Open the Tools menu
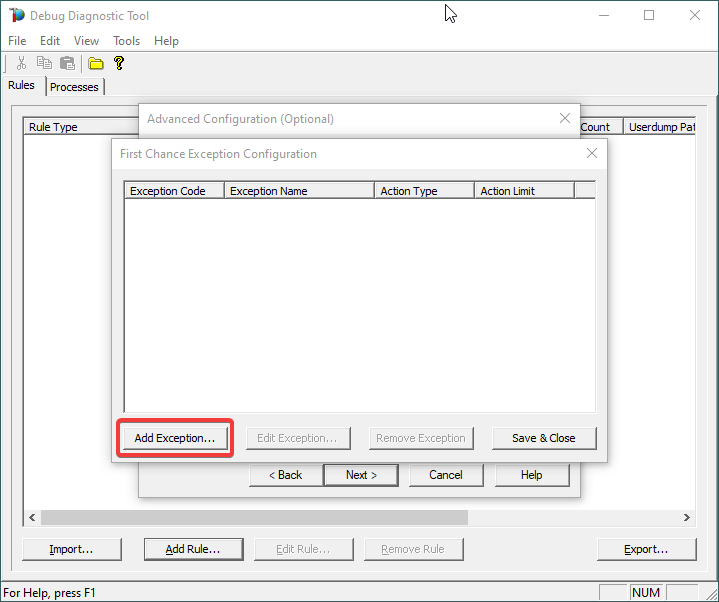 [126, 41]
